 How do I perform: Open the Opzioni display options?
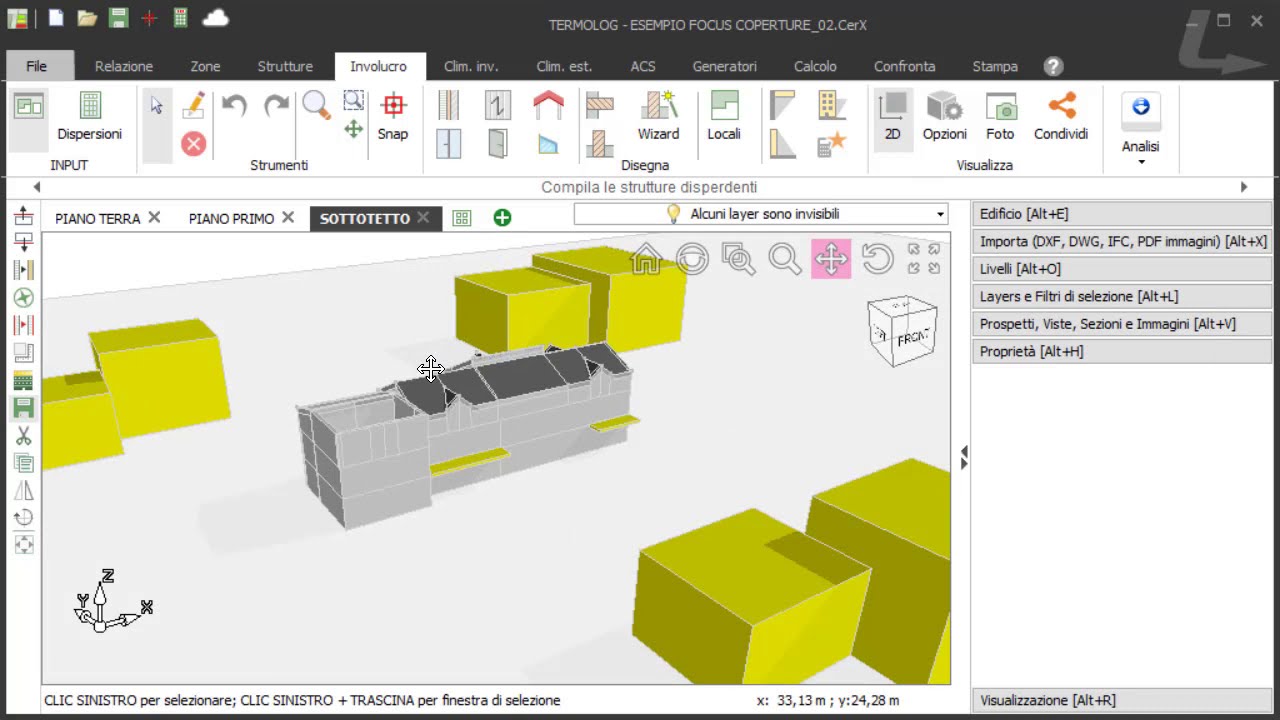pyautogui.click(x=944, y=116)
